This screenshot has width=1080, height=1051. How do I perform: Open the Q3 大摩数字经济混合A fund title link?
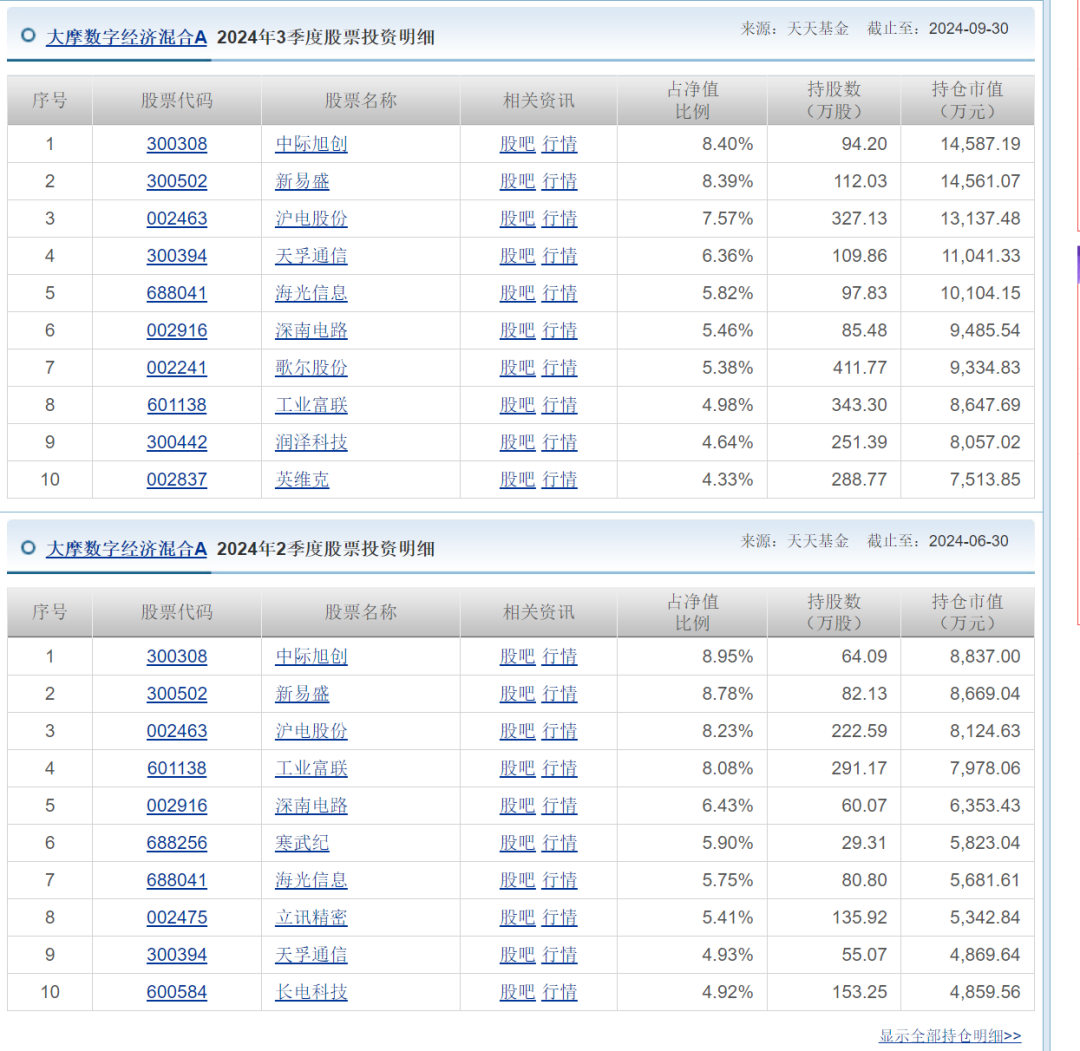(x=126, y=37)
